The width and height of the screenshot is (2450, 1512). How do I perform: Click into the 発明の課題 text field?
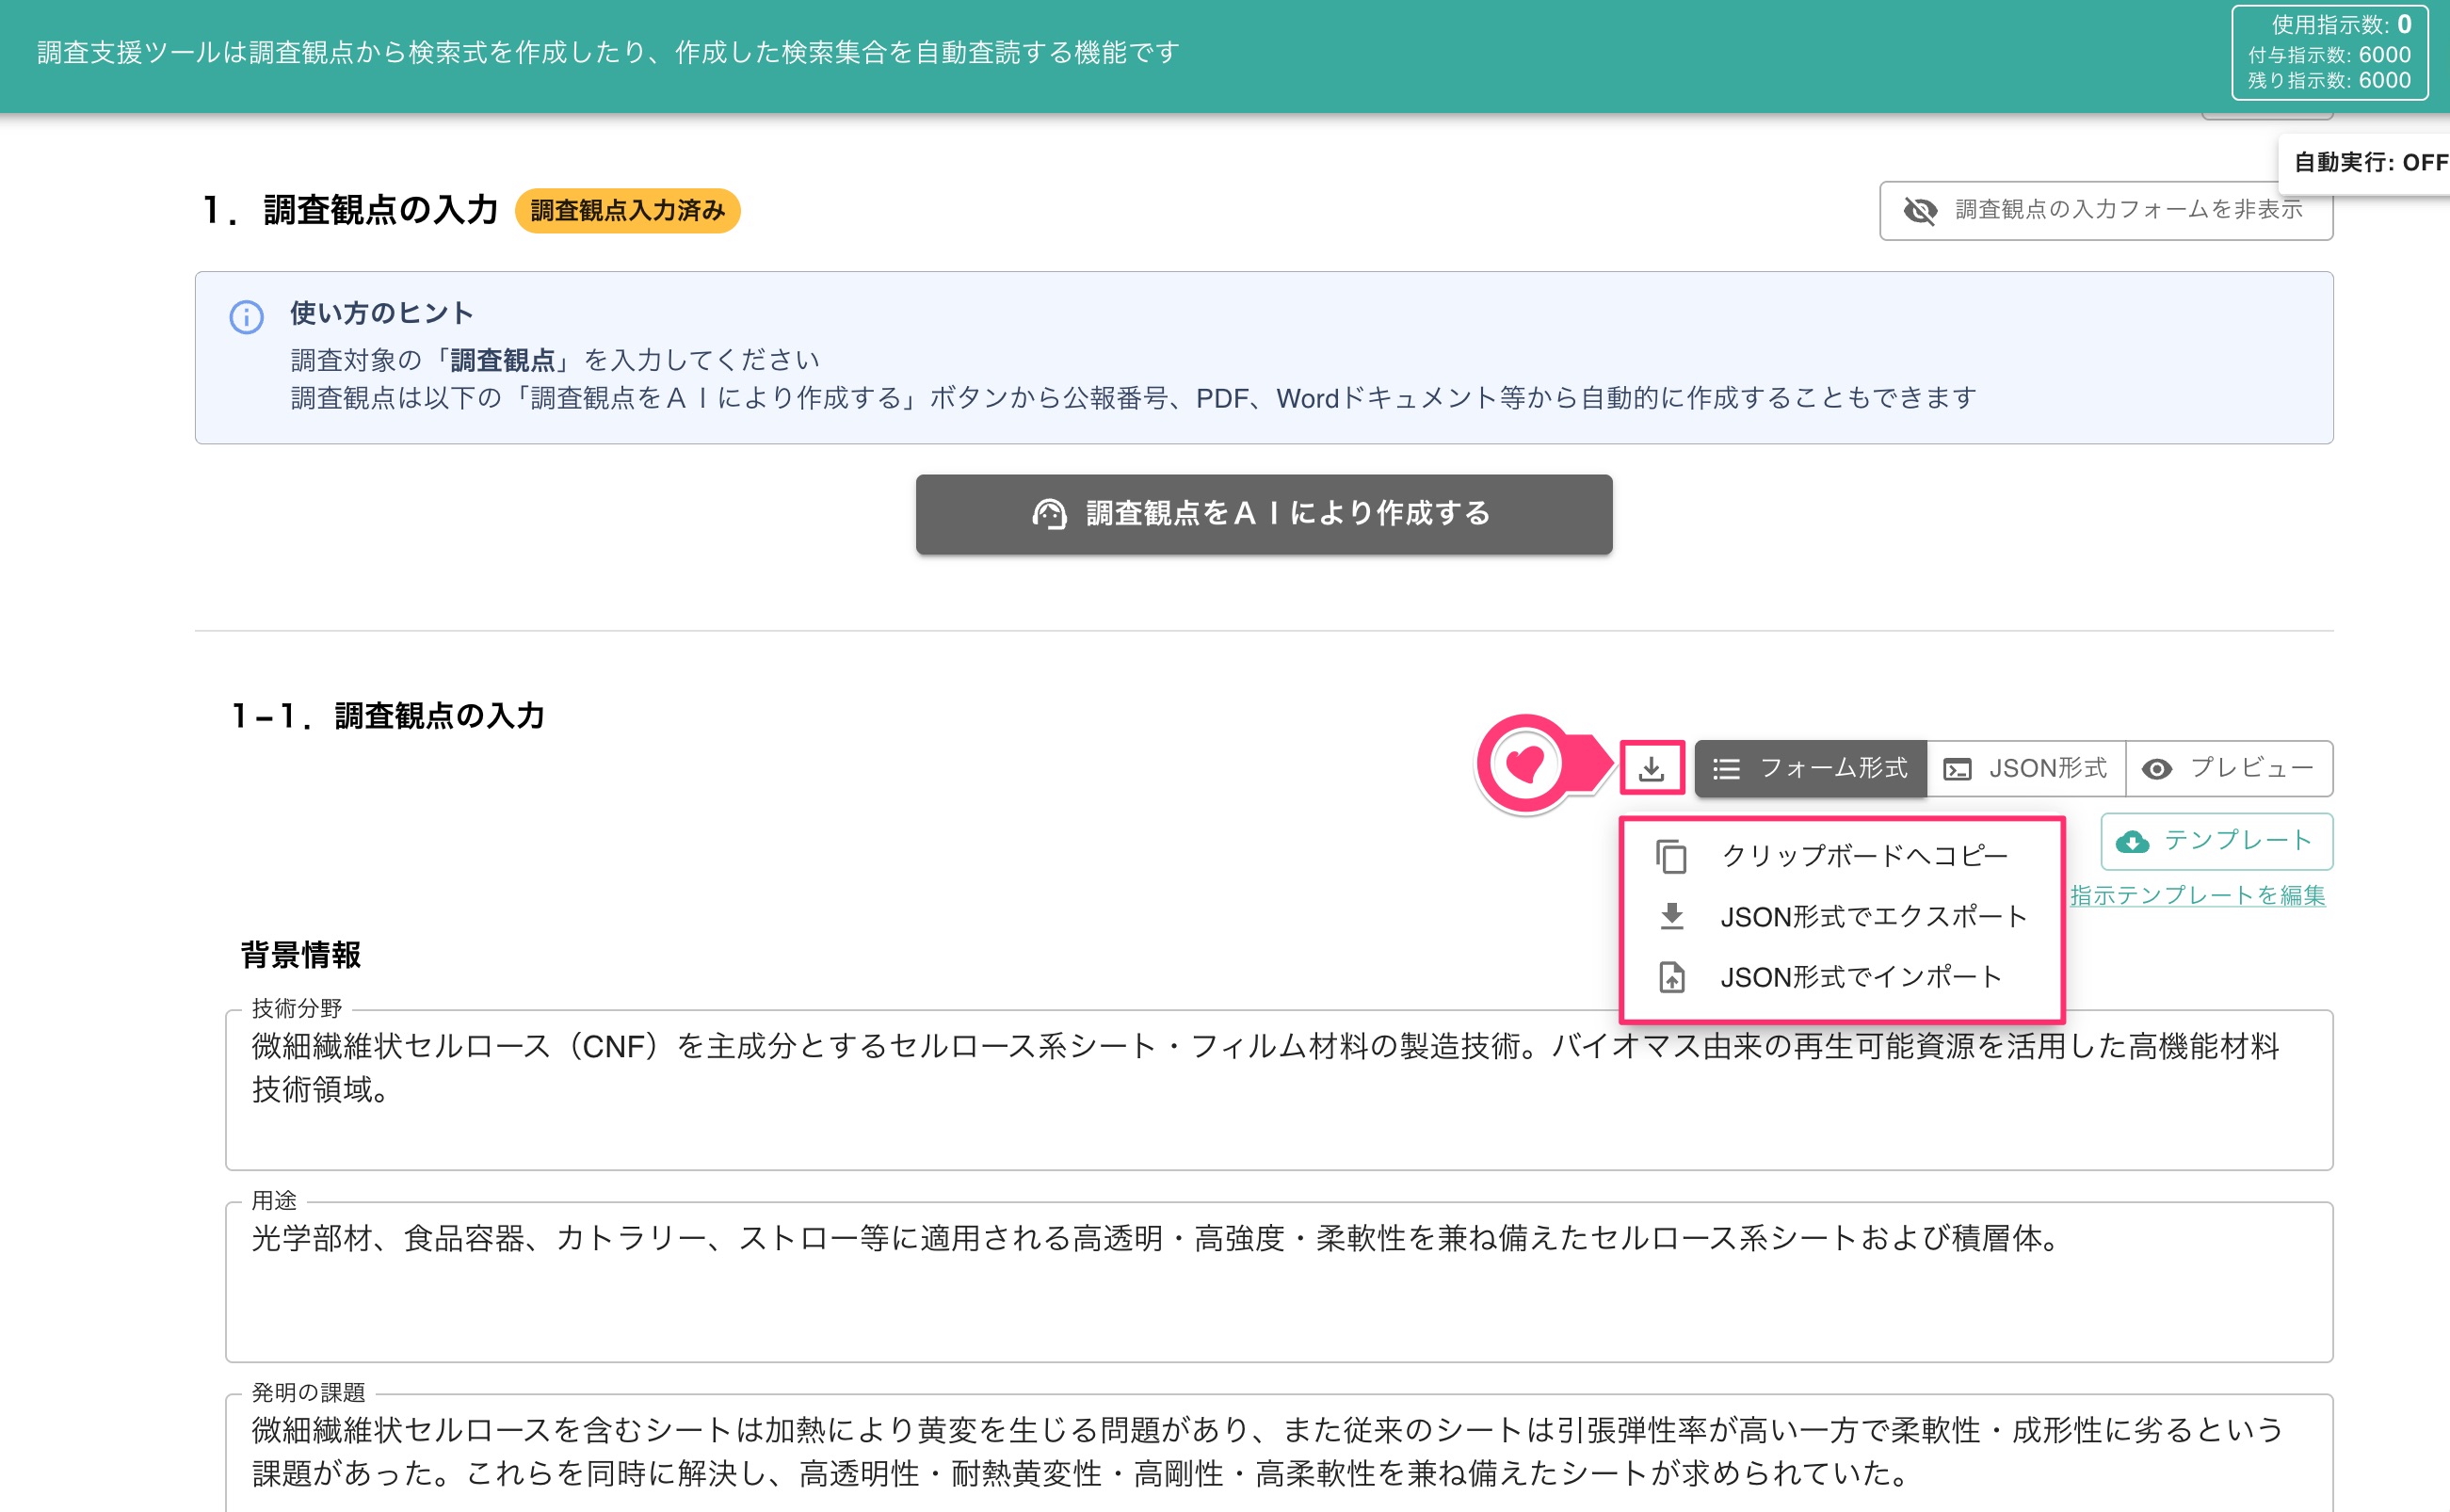point(1278,1452)
